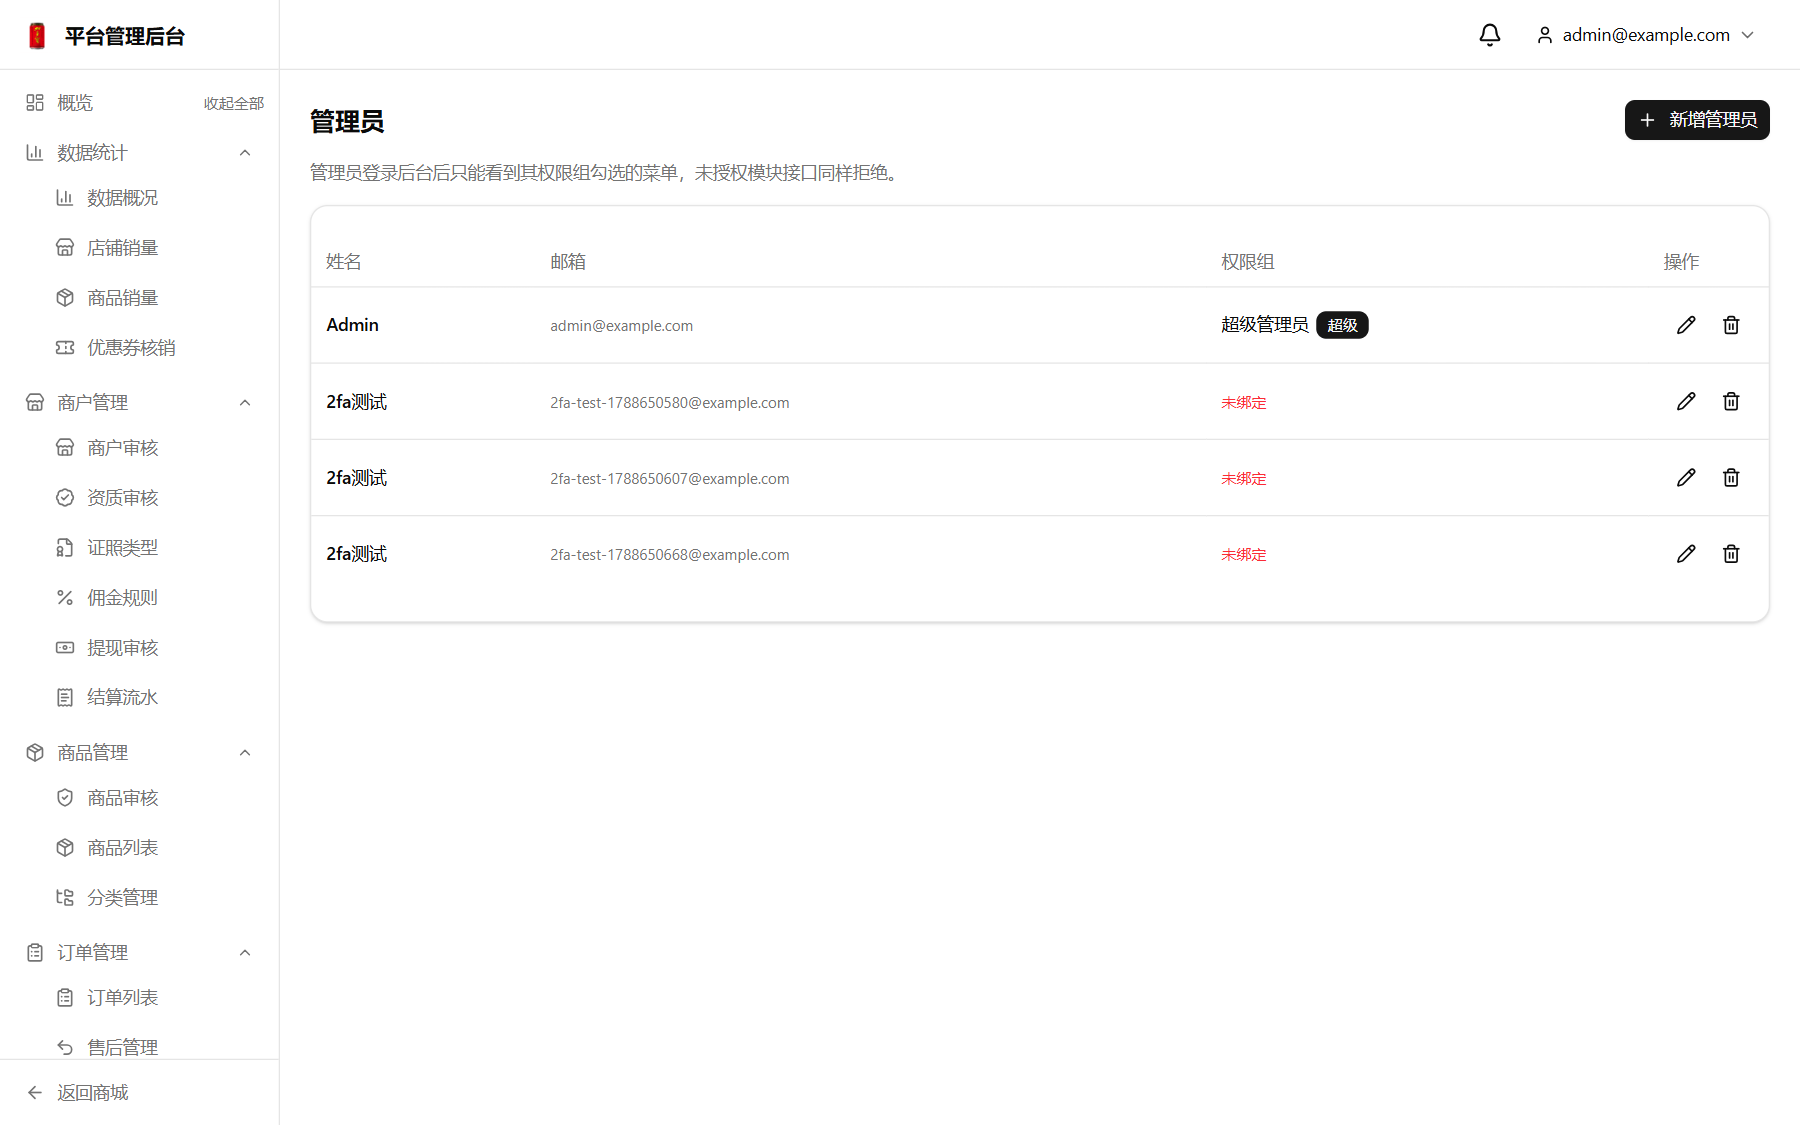This screenshot has width=1800, height=1125.
Task: Click the 超级管理员 permission group text
Action: coord(1264,325)
